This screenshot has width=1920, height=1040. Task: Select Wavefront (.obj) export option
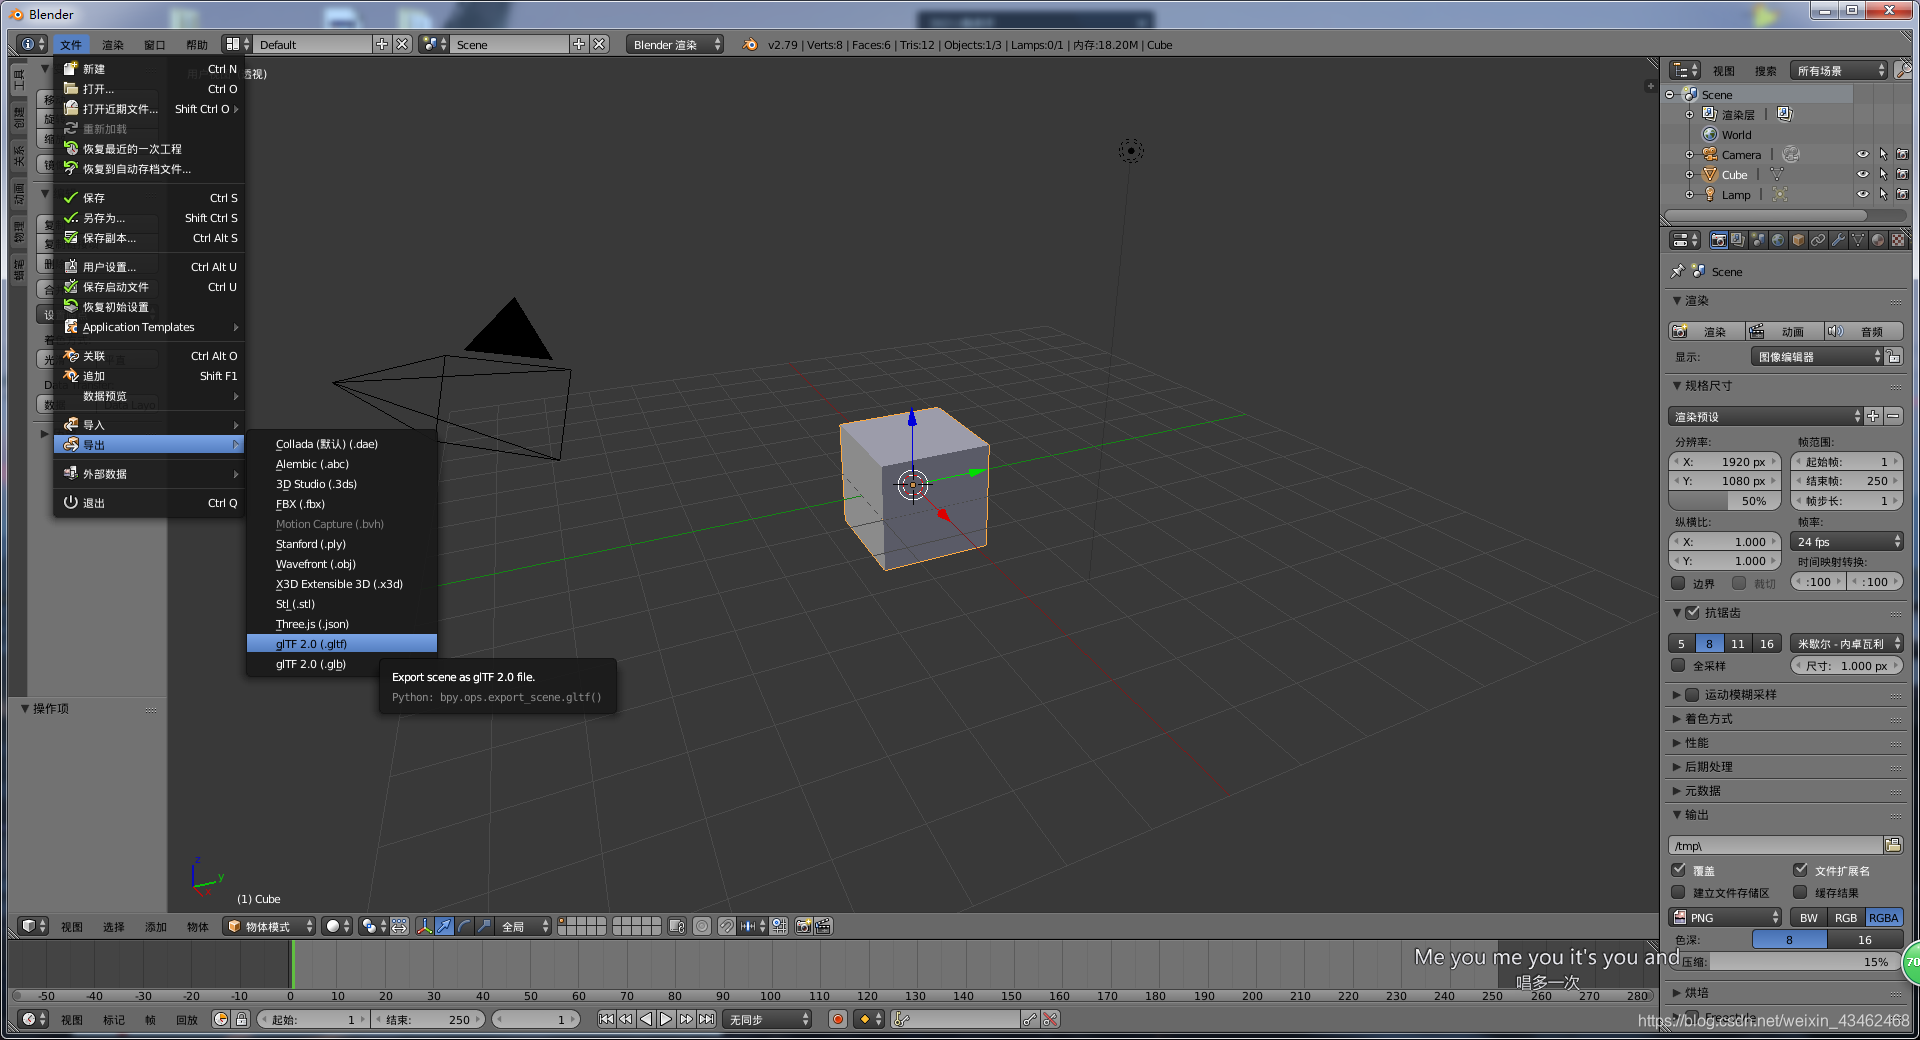[x=342, y=564]
